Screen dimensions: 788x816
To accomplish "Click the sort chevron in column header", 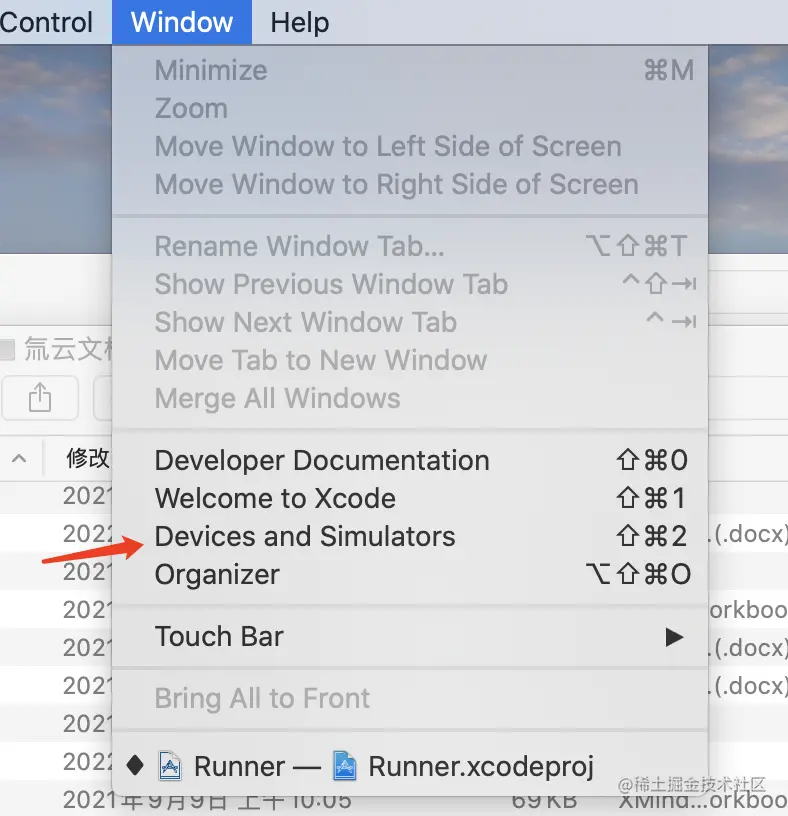I will pos(19,459).
